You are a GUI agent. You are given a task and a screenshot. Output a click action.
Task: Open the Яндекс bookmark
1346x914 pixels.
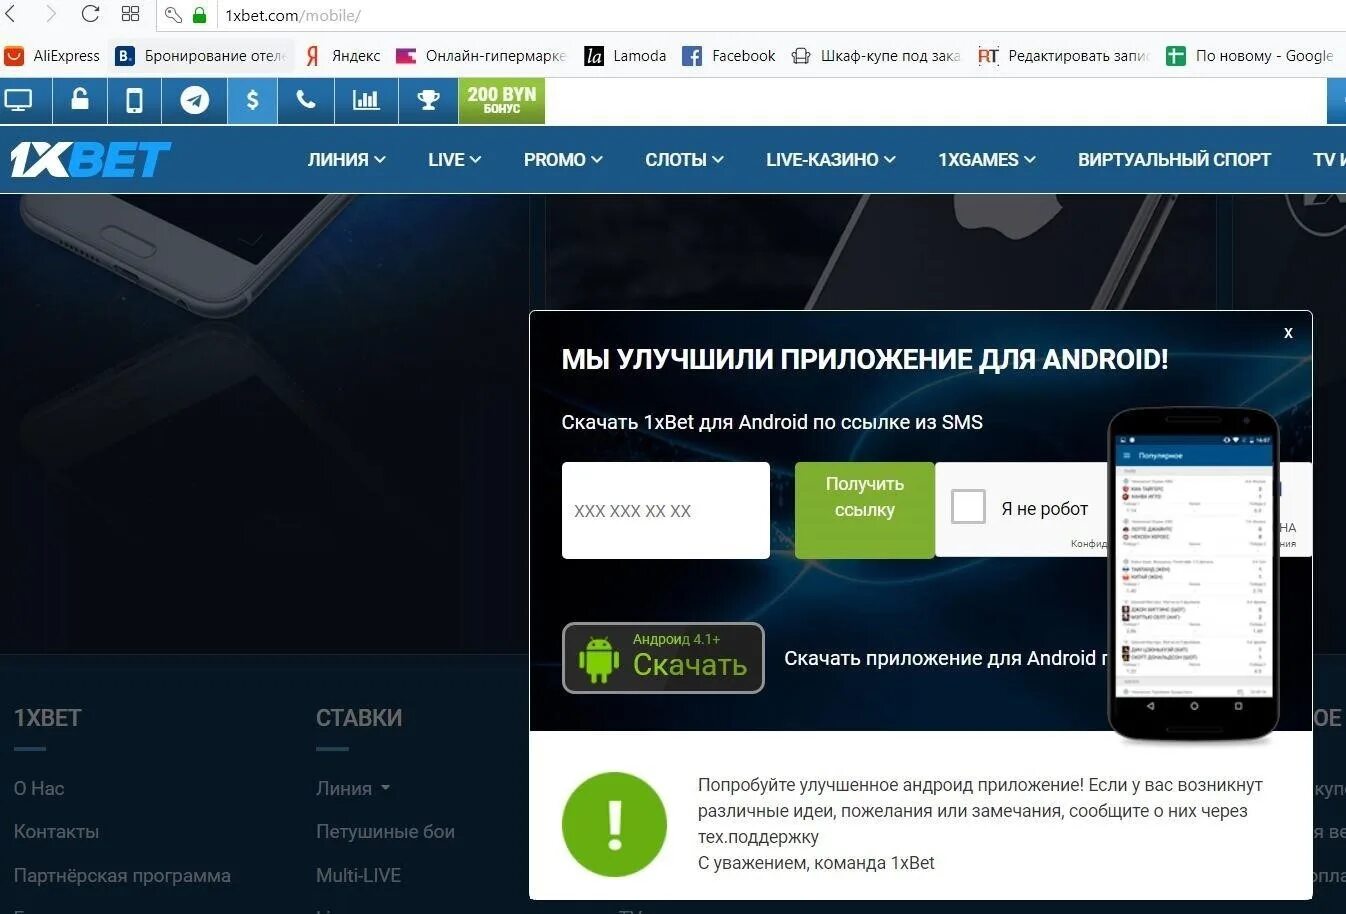(x=343, y=56)
